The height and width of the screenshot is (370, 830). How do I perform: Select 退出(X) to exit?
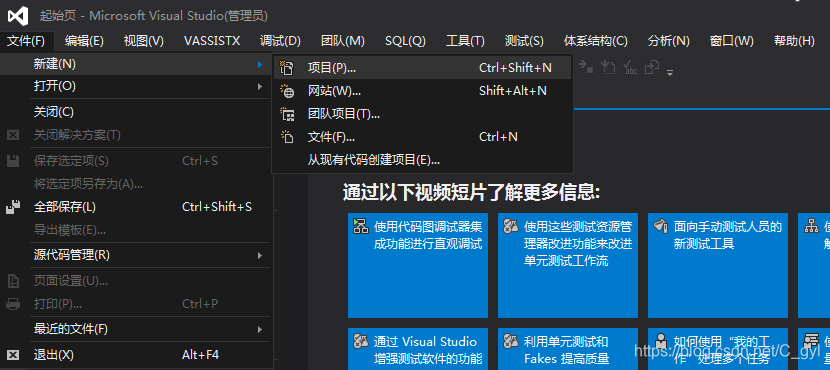pos(136,355)
